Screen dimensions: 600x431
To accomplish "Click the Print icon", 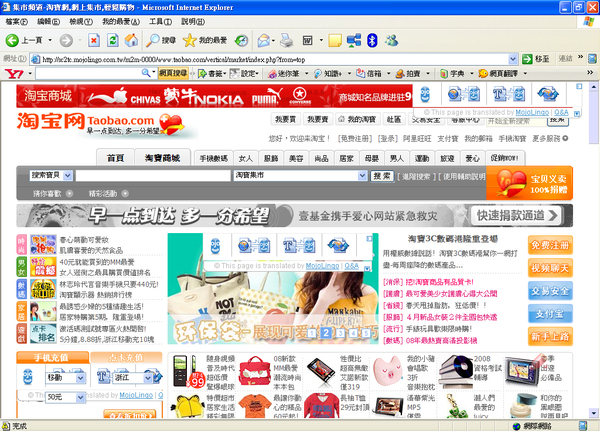I will coord(286,40).
